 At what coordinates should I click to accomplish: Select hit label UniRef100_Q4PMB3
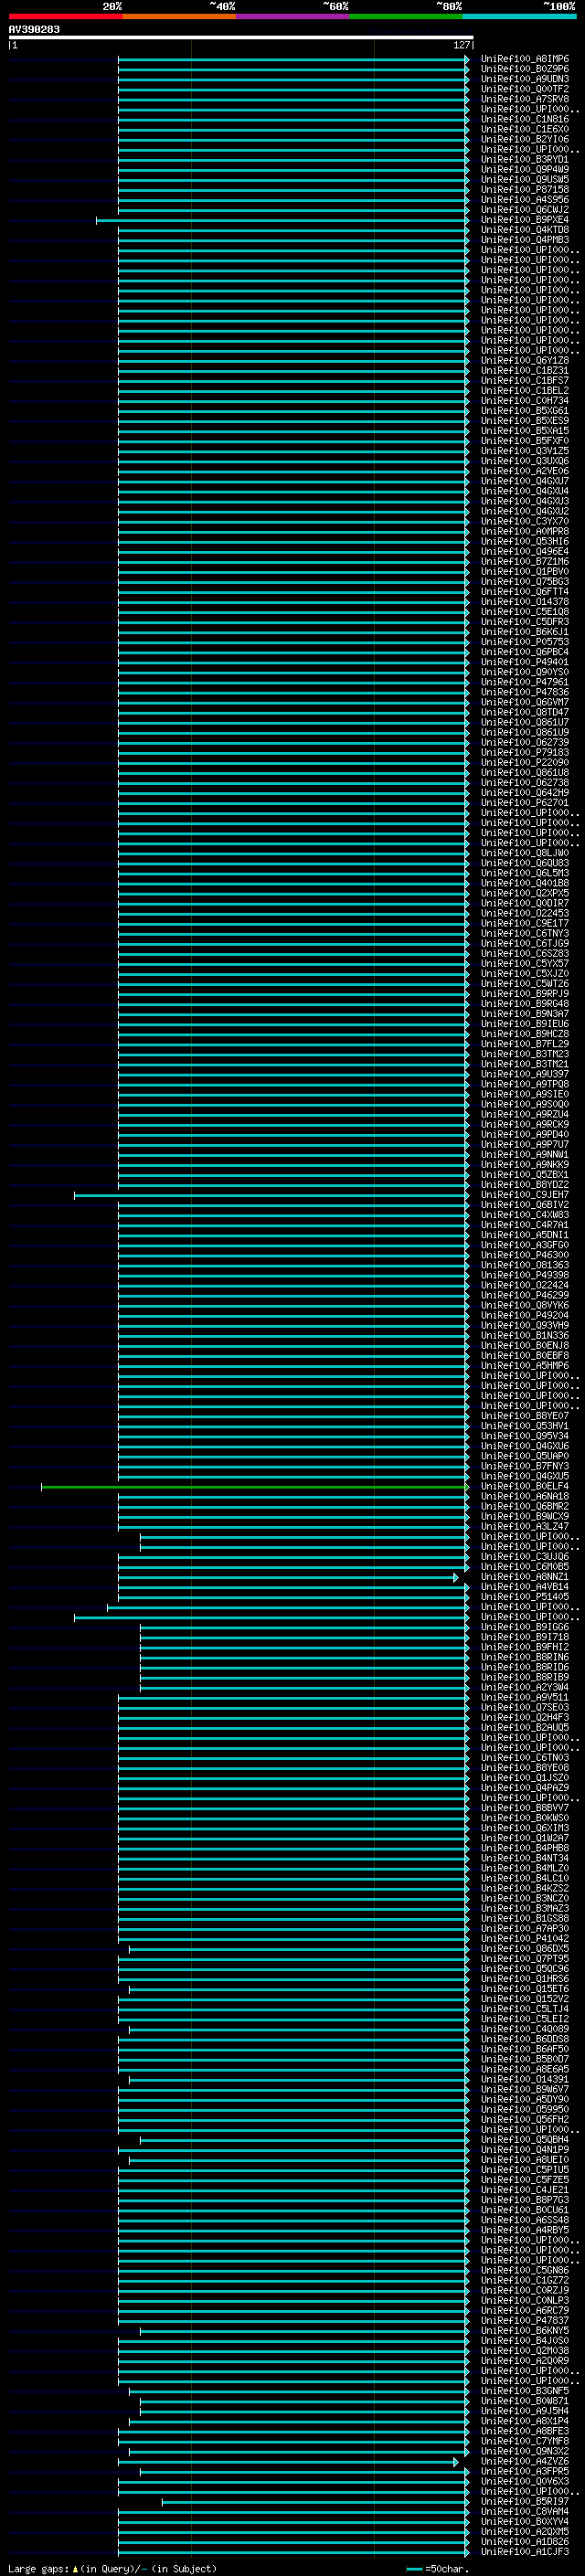[524, 240]
